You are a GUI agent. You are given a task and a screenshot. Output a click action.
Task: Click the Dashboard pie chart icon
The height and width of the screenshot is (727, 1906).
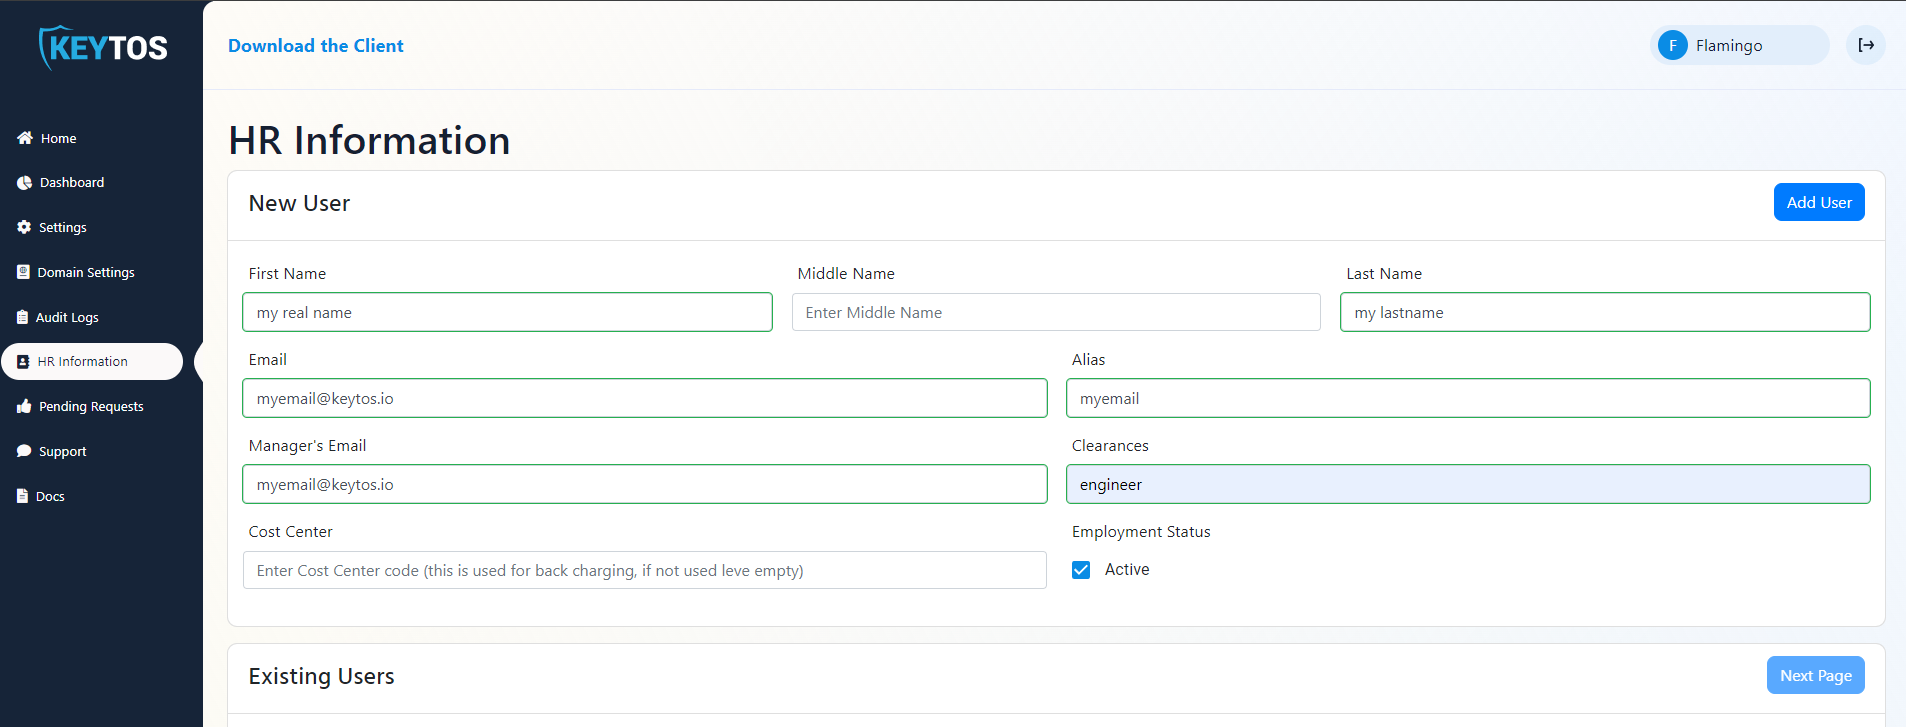coord(24,182)
